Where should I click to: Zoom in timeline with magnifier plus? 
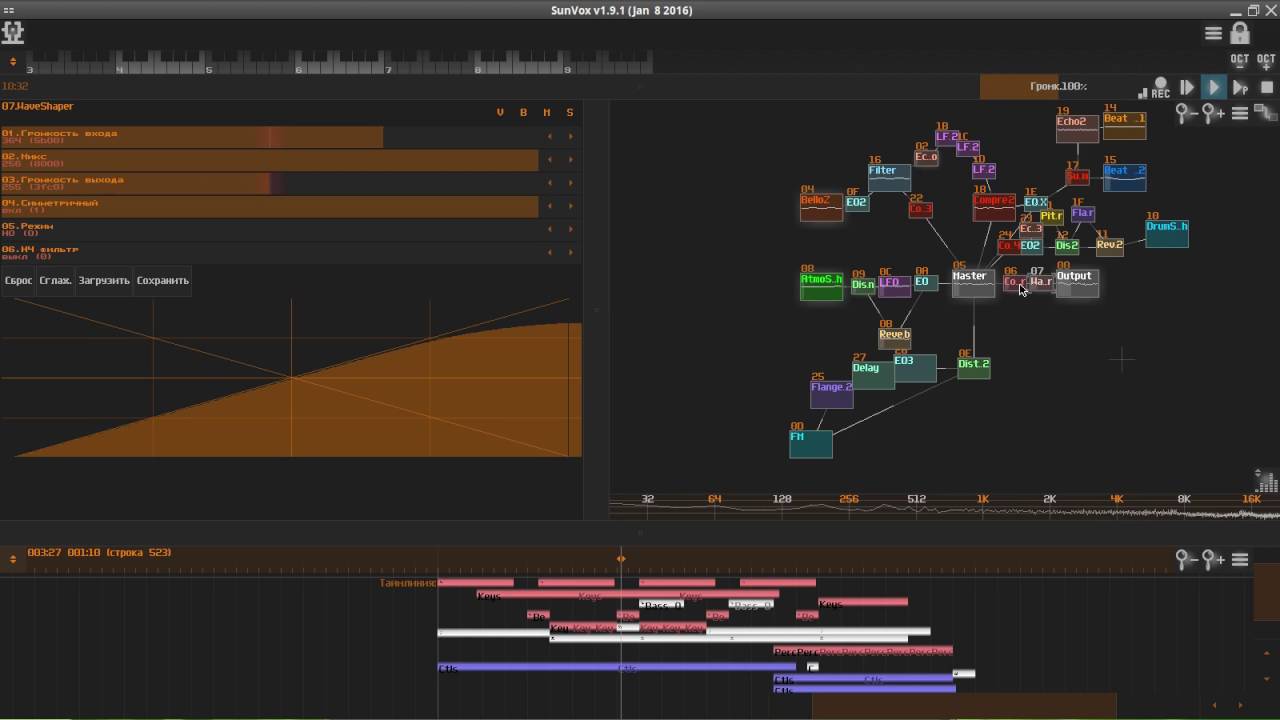point(1213,560)
